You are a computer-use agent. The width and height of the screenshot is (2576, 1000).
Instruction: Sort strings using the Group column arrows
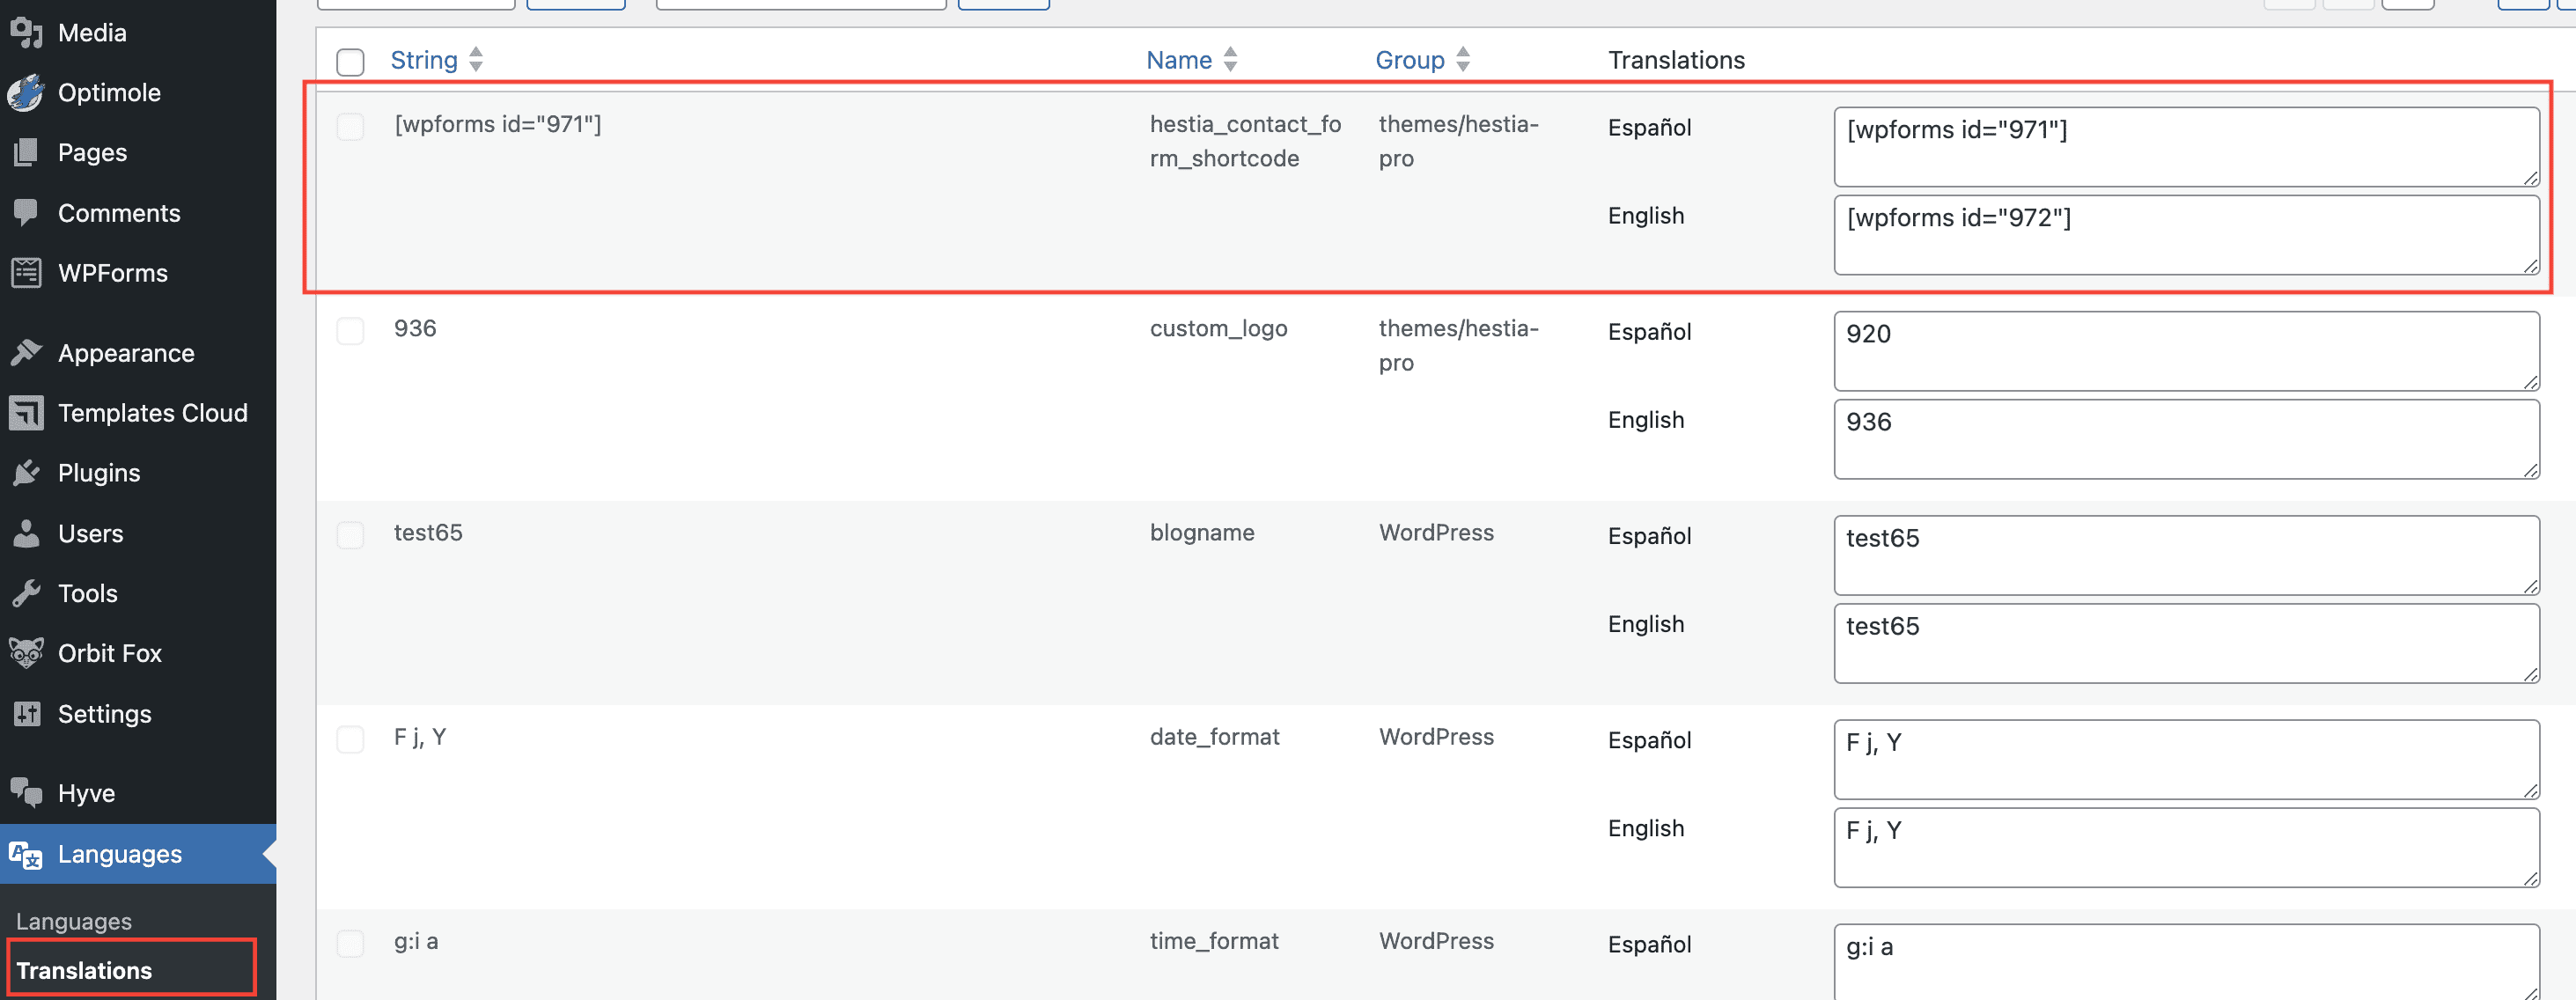1463,60
